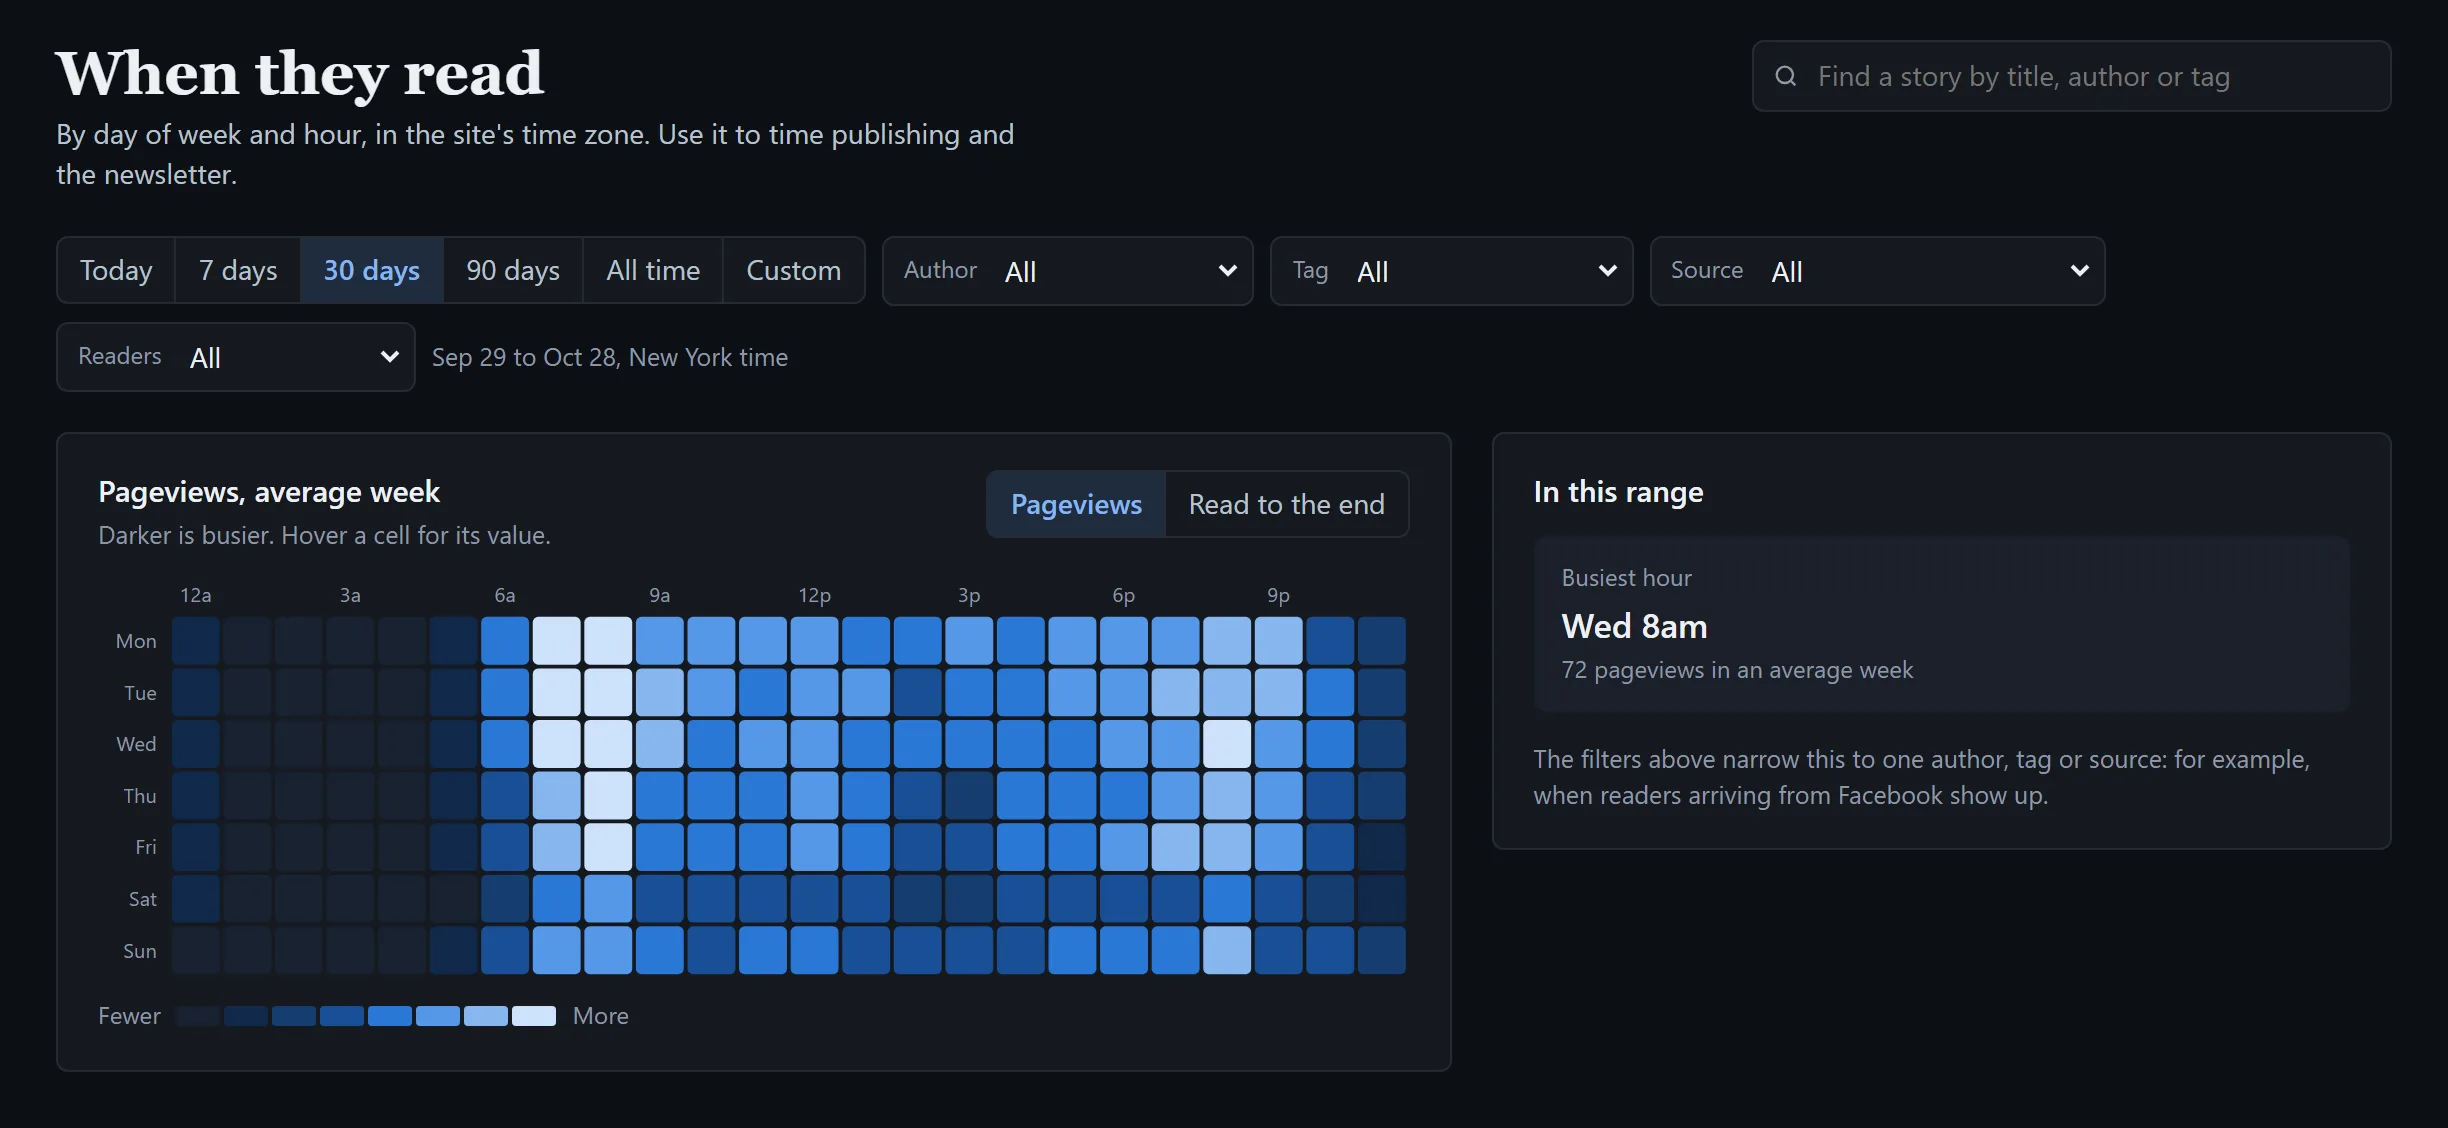Expand the Readers filter dropdown
Image resolution: width=2448 pixels, height=1128 pixels.
[236, 357]
